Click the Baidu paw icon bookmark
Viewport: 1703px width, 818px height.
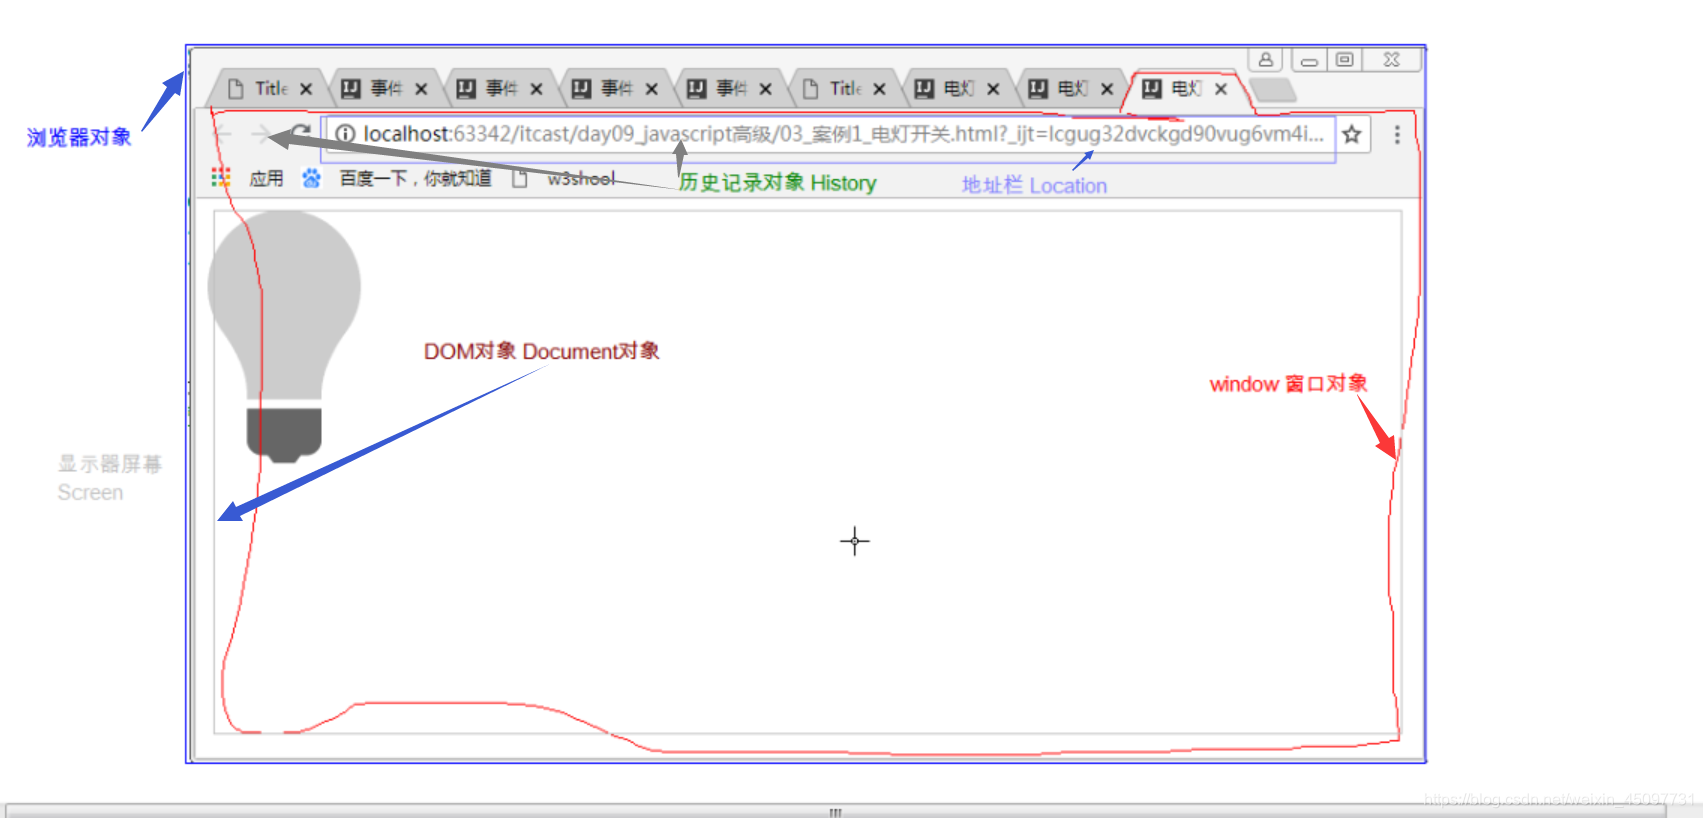(x=312, y=178)
